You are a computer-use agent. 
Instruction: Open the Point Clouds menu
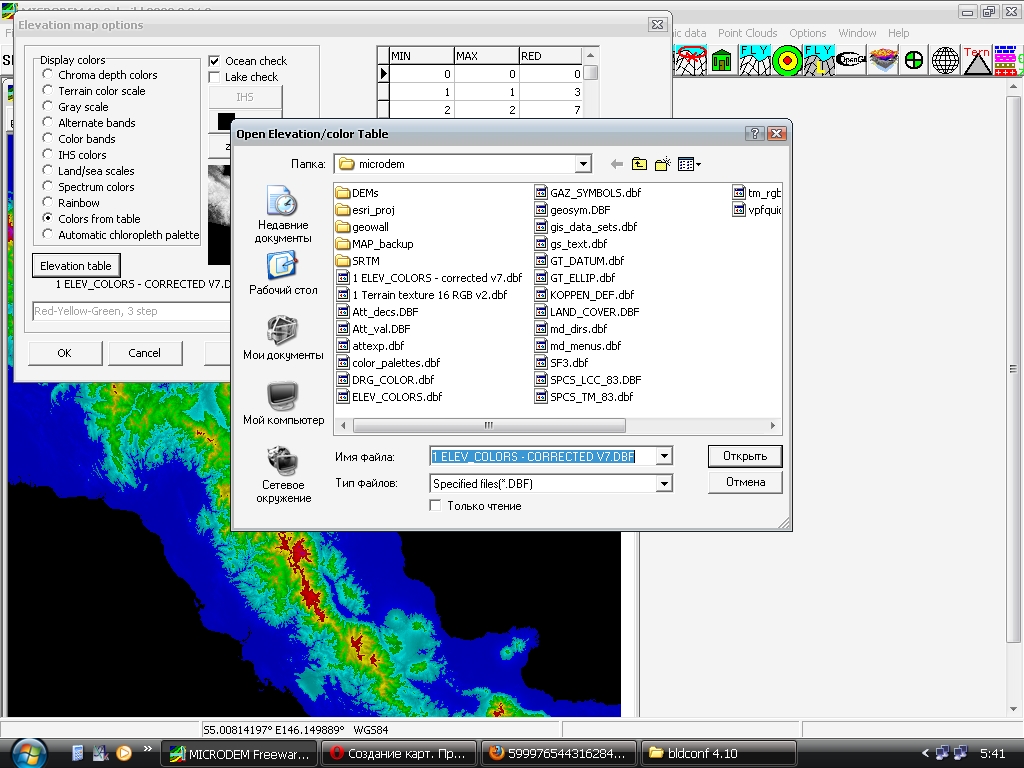click(x=747, y=33)
